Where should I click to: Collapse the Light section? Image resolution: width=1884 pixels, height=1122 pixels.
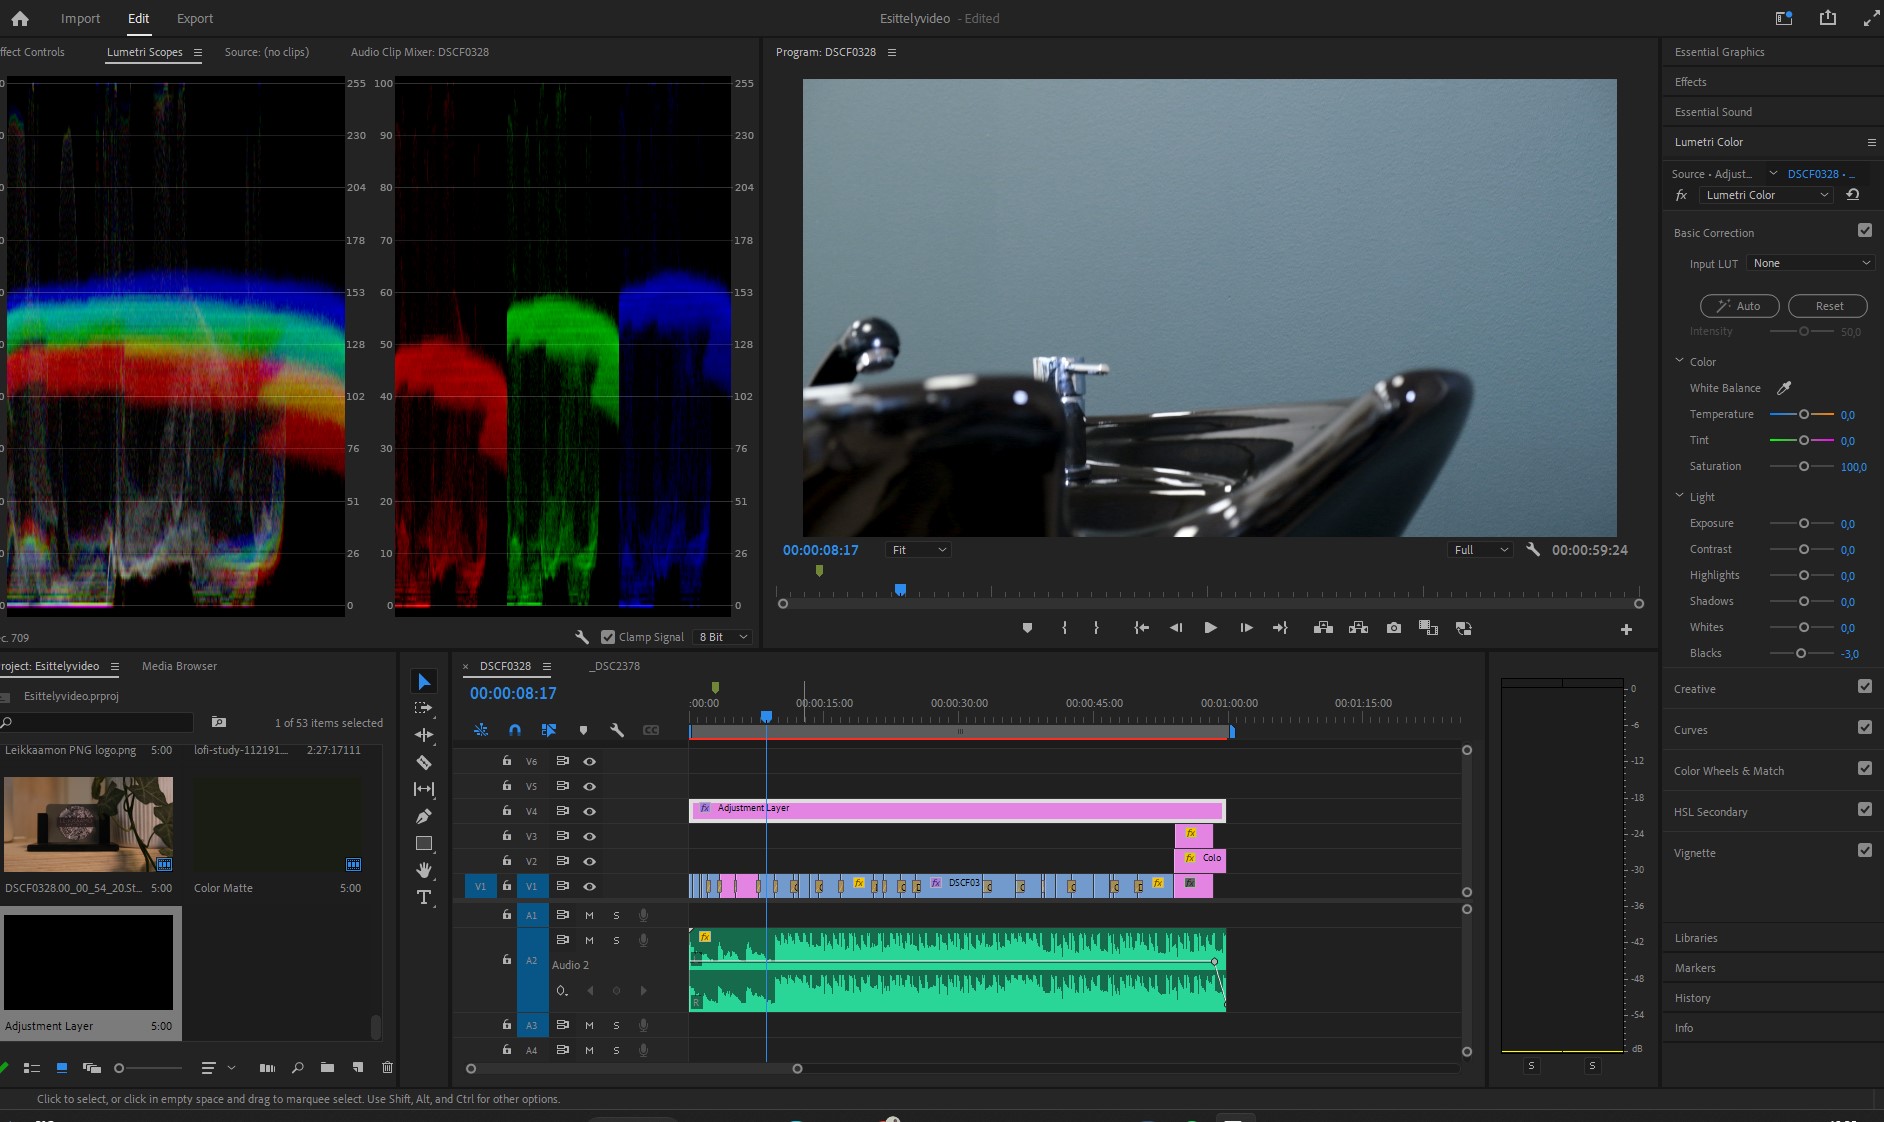tap(1680, 496)
